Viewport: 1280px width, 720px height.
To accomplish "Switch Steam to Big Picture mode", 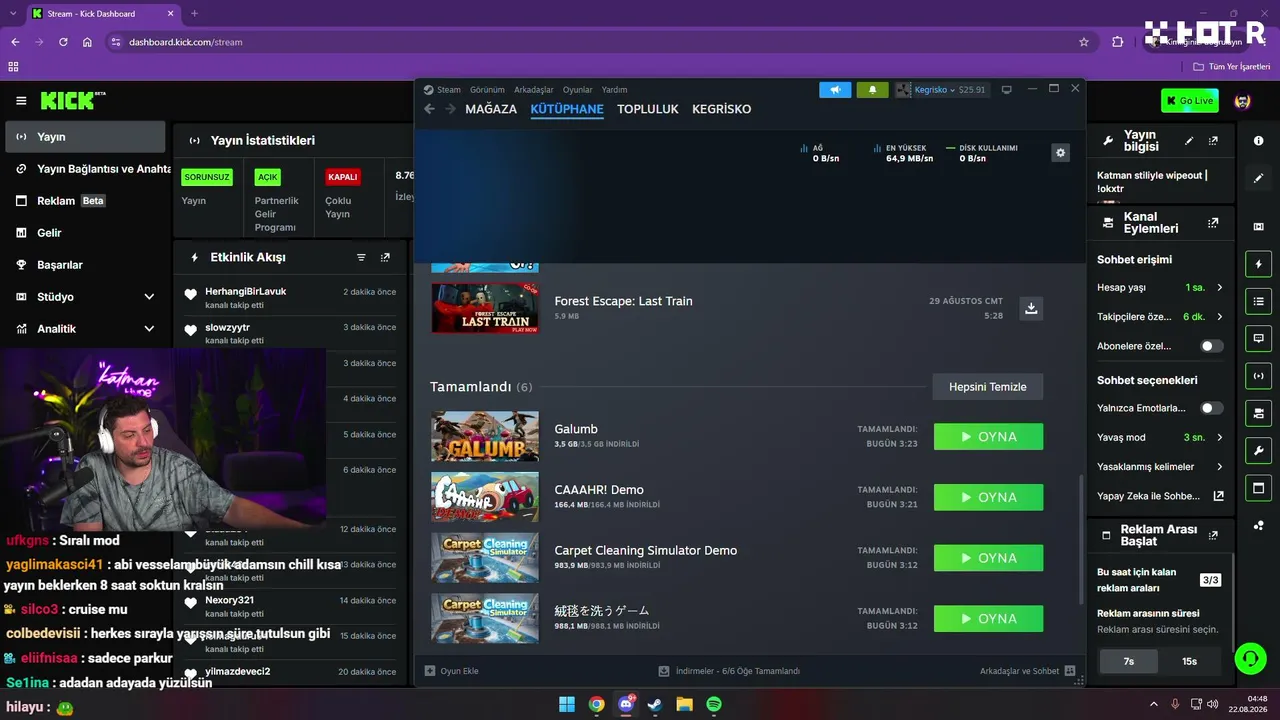I will (1007, 89).
